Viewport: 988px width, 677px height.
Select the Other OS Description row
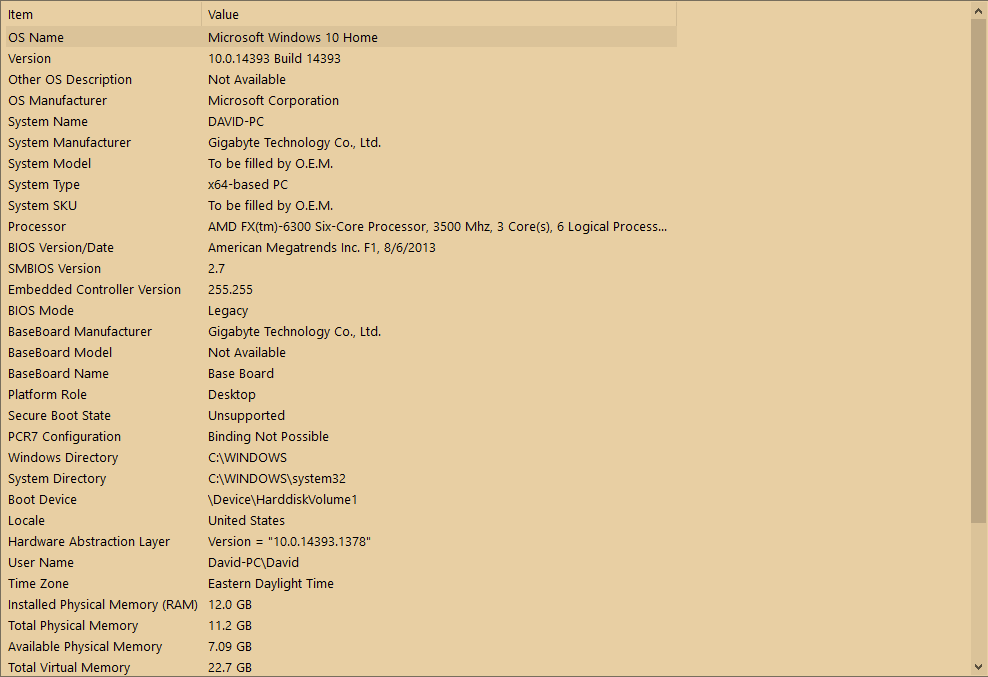(x=341, y=79)
